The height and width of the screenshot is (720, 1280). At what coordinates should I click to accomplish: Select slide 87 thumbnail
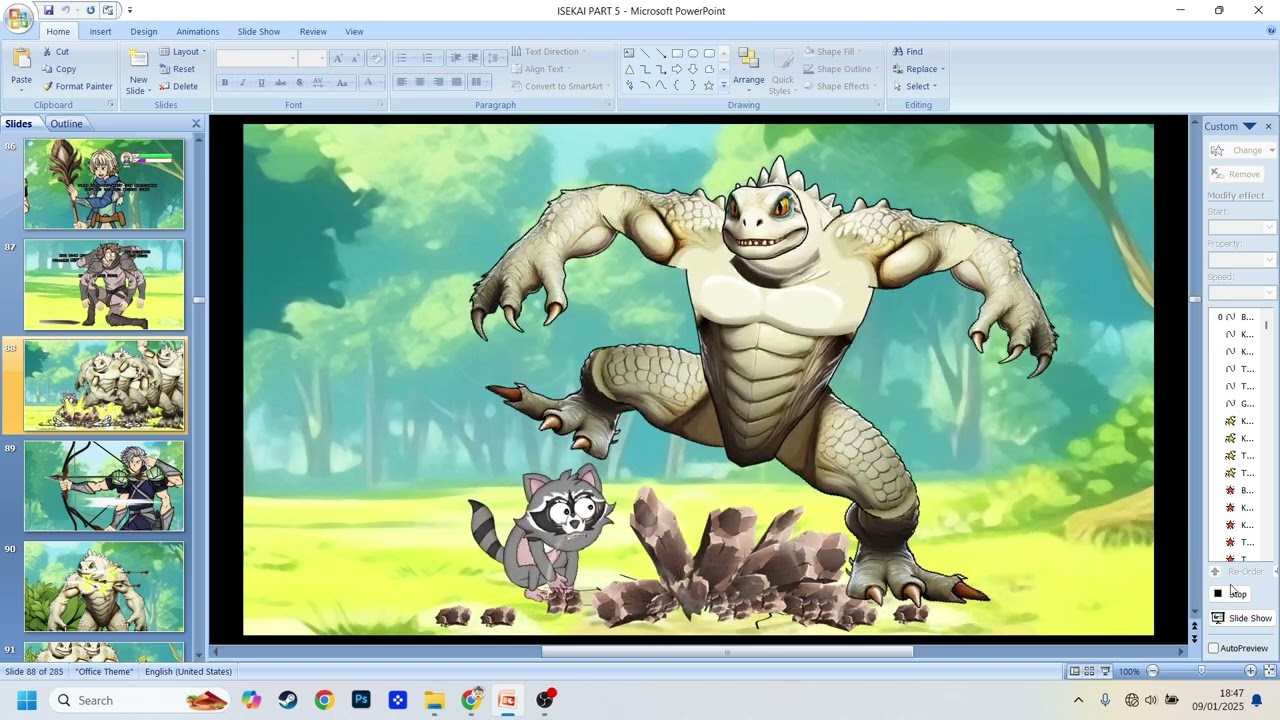[104, 285]
